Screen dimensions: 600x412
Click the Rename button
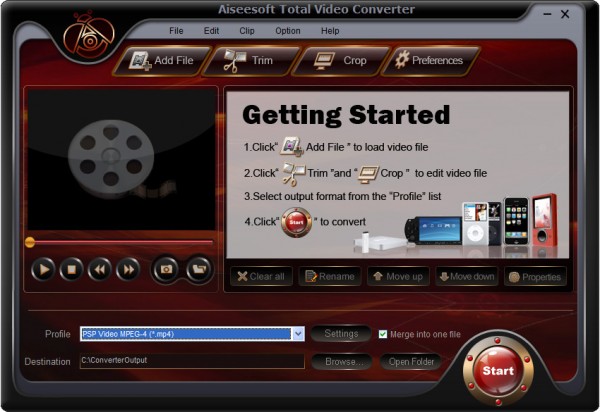pyautogui.click(x=330, y=276)
